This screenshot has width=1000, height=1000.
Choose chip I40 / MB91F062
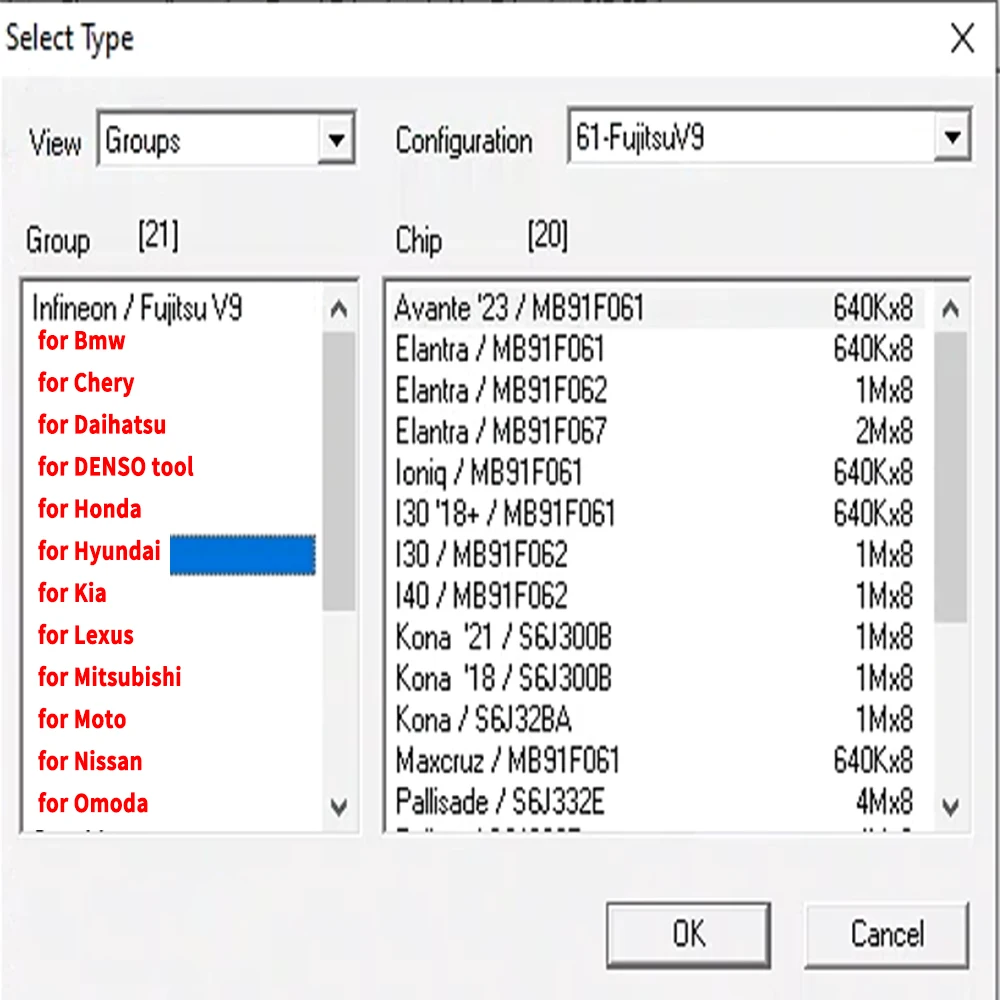[x=657, y=596]
